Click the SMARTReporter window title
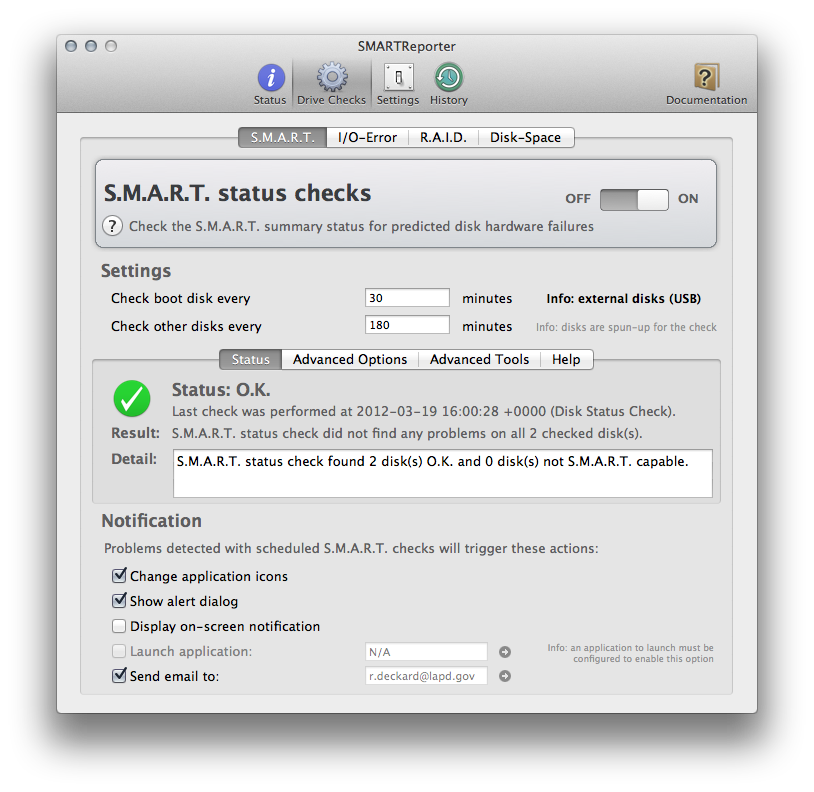The image size is (814, 792). pyautogui.click(x=406, y=46)
